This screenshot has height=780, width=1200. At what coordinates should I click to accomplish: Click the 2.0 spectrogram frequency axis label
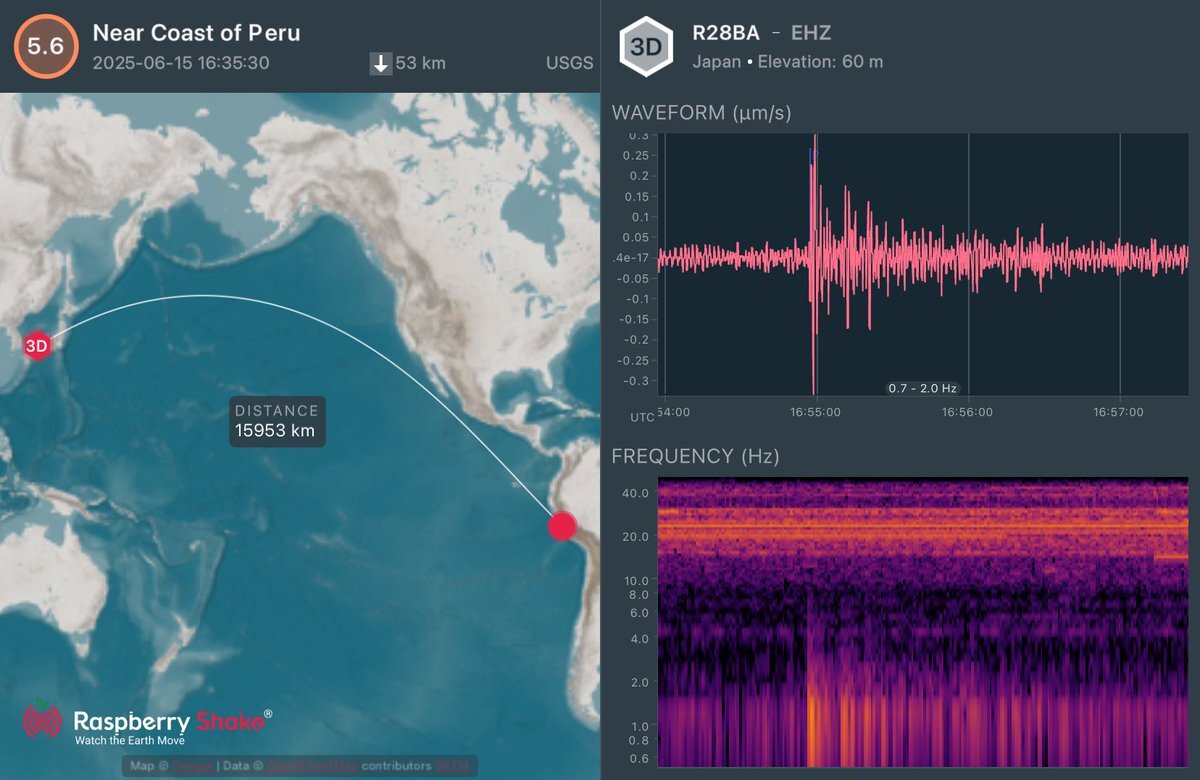point(640,683)
